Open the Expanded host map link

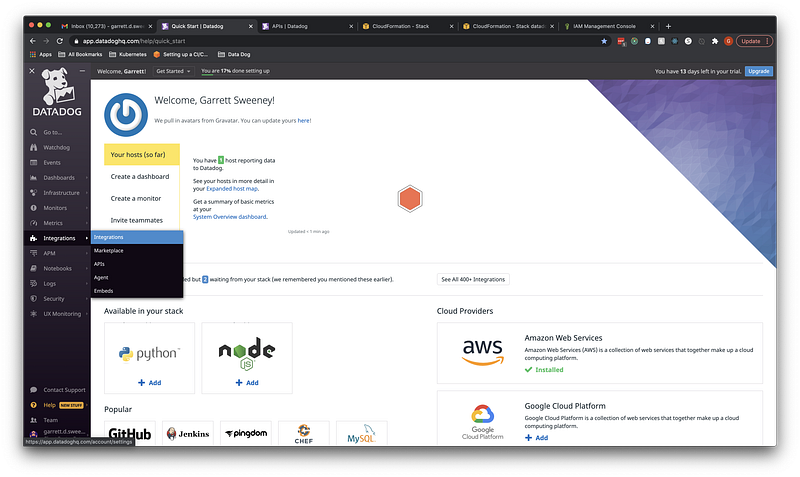tap(232, 189)
